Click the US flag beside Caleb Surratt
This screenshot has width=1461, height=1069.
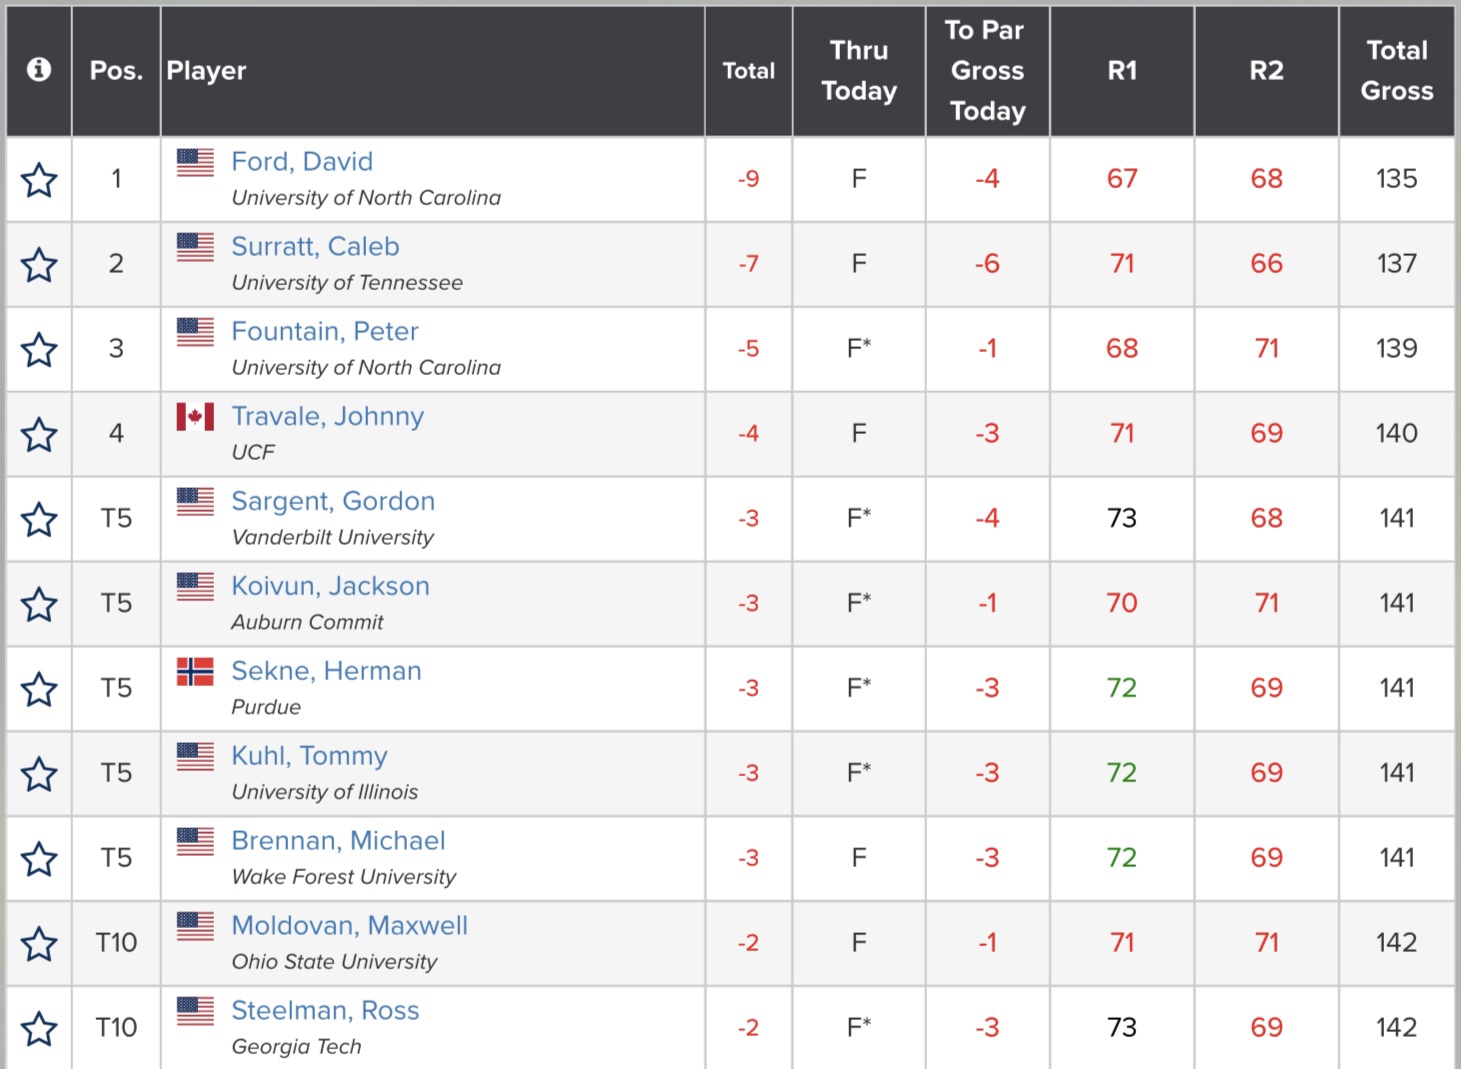pos(195,247)
